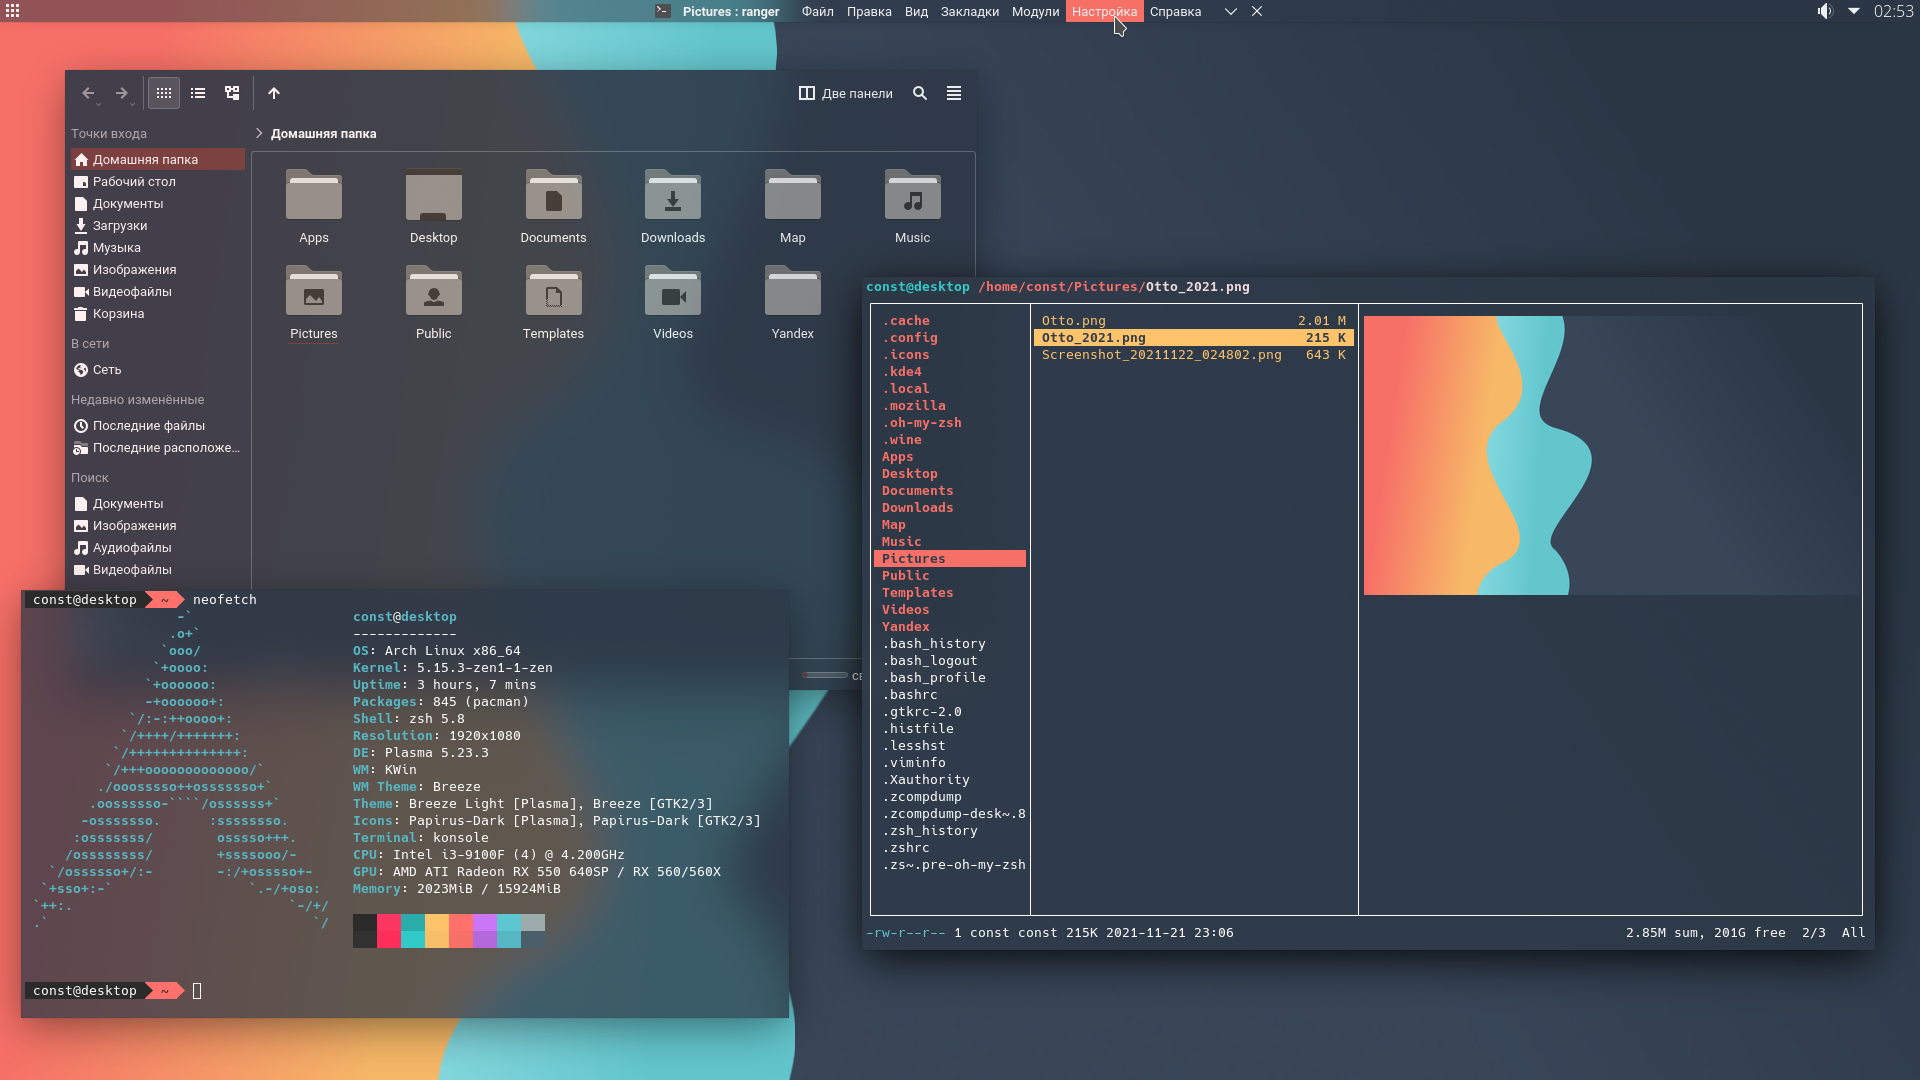
Task: Open the Правка menu
Action: (869, 11)
